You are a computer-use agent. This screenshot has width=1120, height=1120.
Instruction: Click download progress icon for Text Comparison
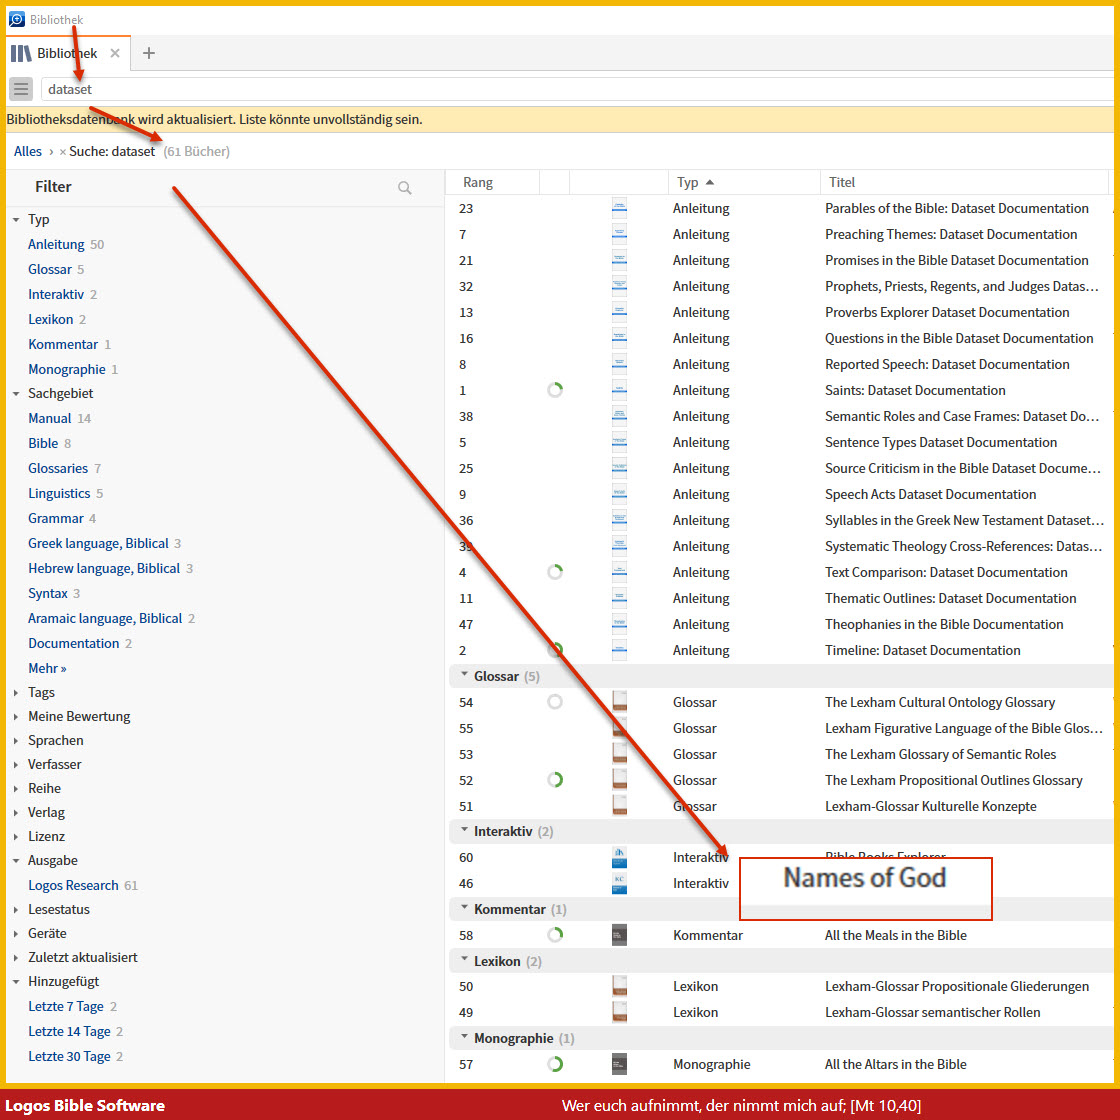pyautogui.click(x=555, y=572)
